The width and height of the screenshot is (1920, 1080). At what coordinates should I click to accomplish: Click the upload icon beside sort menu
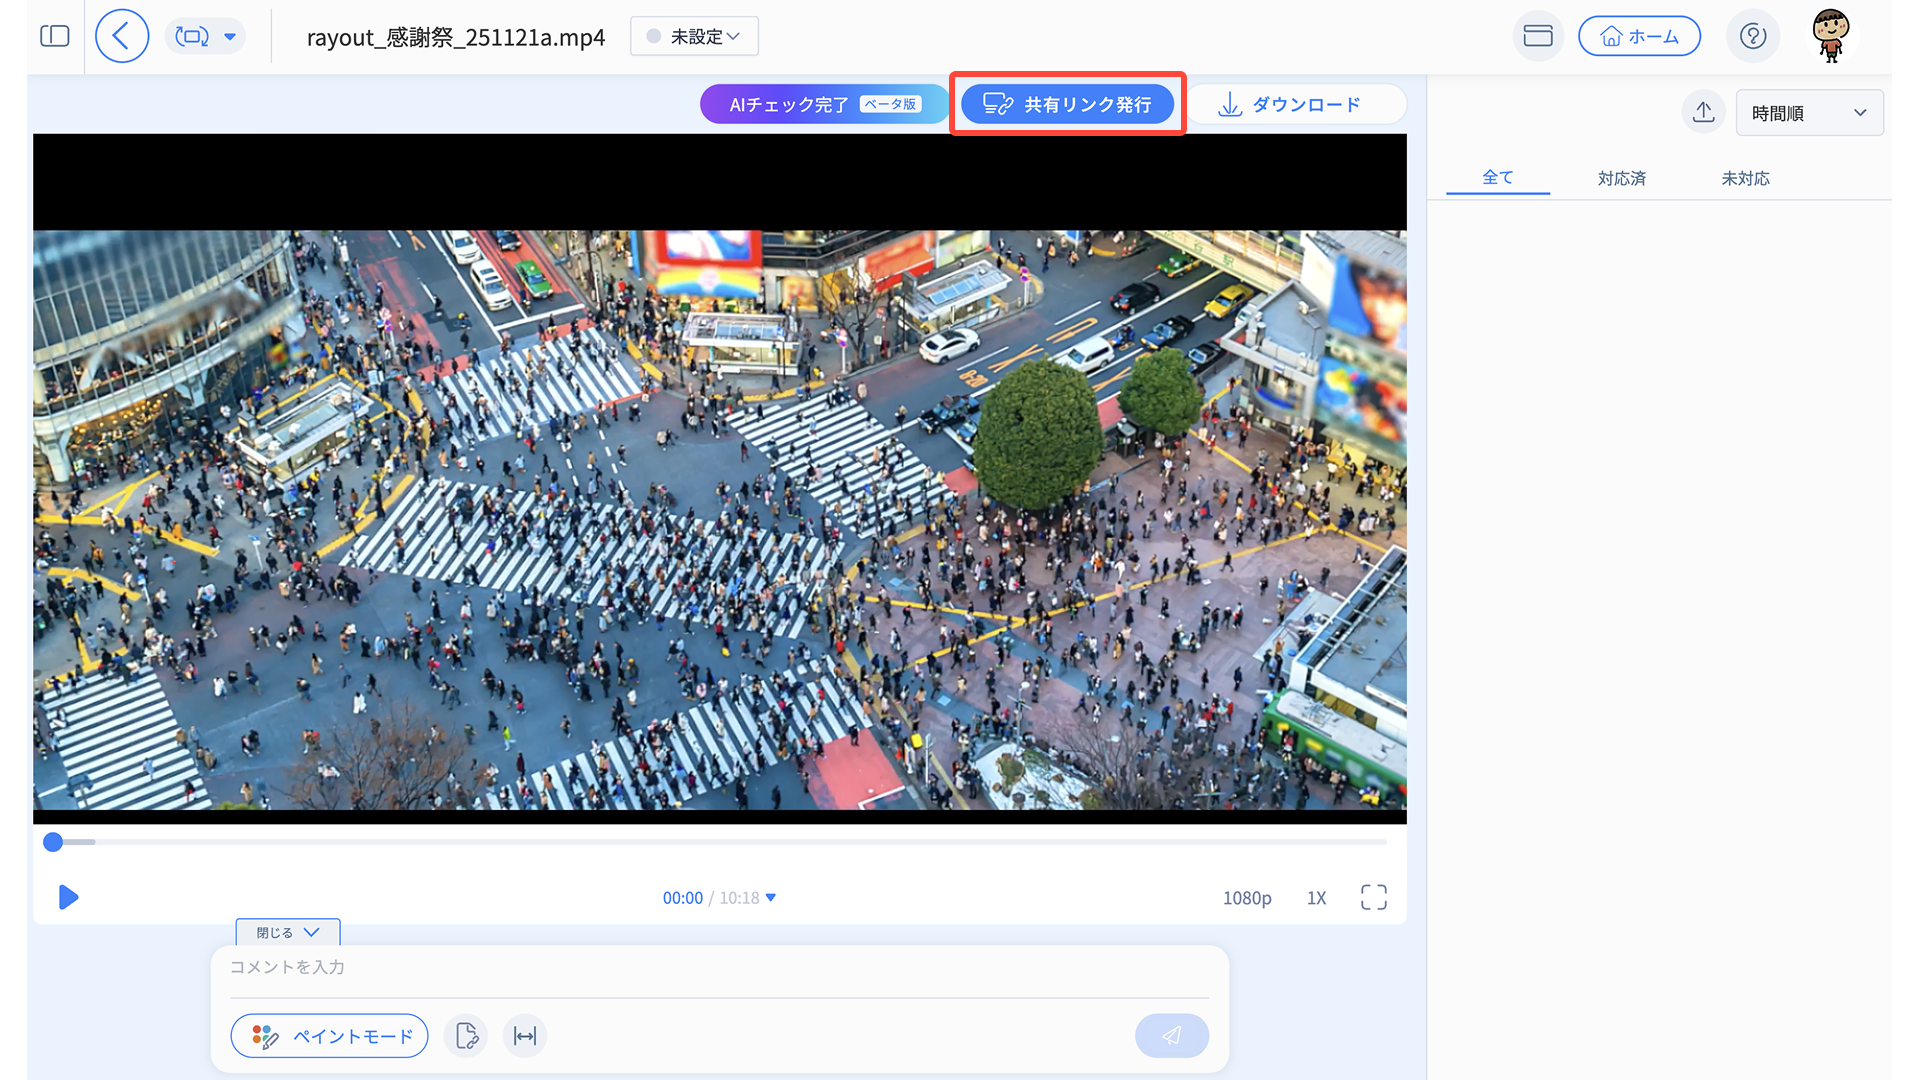(x=1703, y=112)
